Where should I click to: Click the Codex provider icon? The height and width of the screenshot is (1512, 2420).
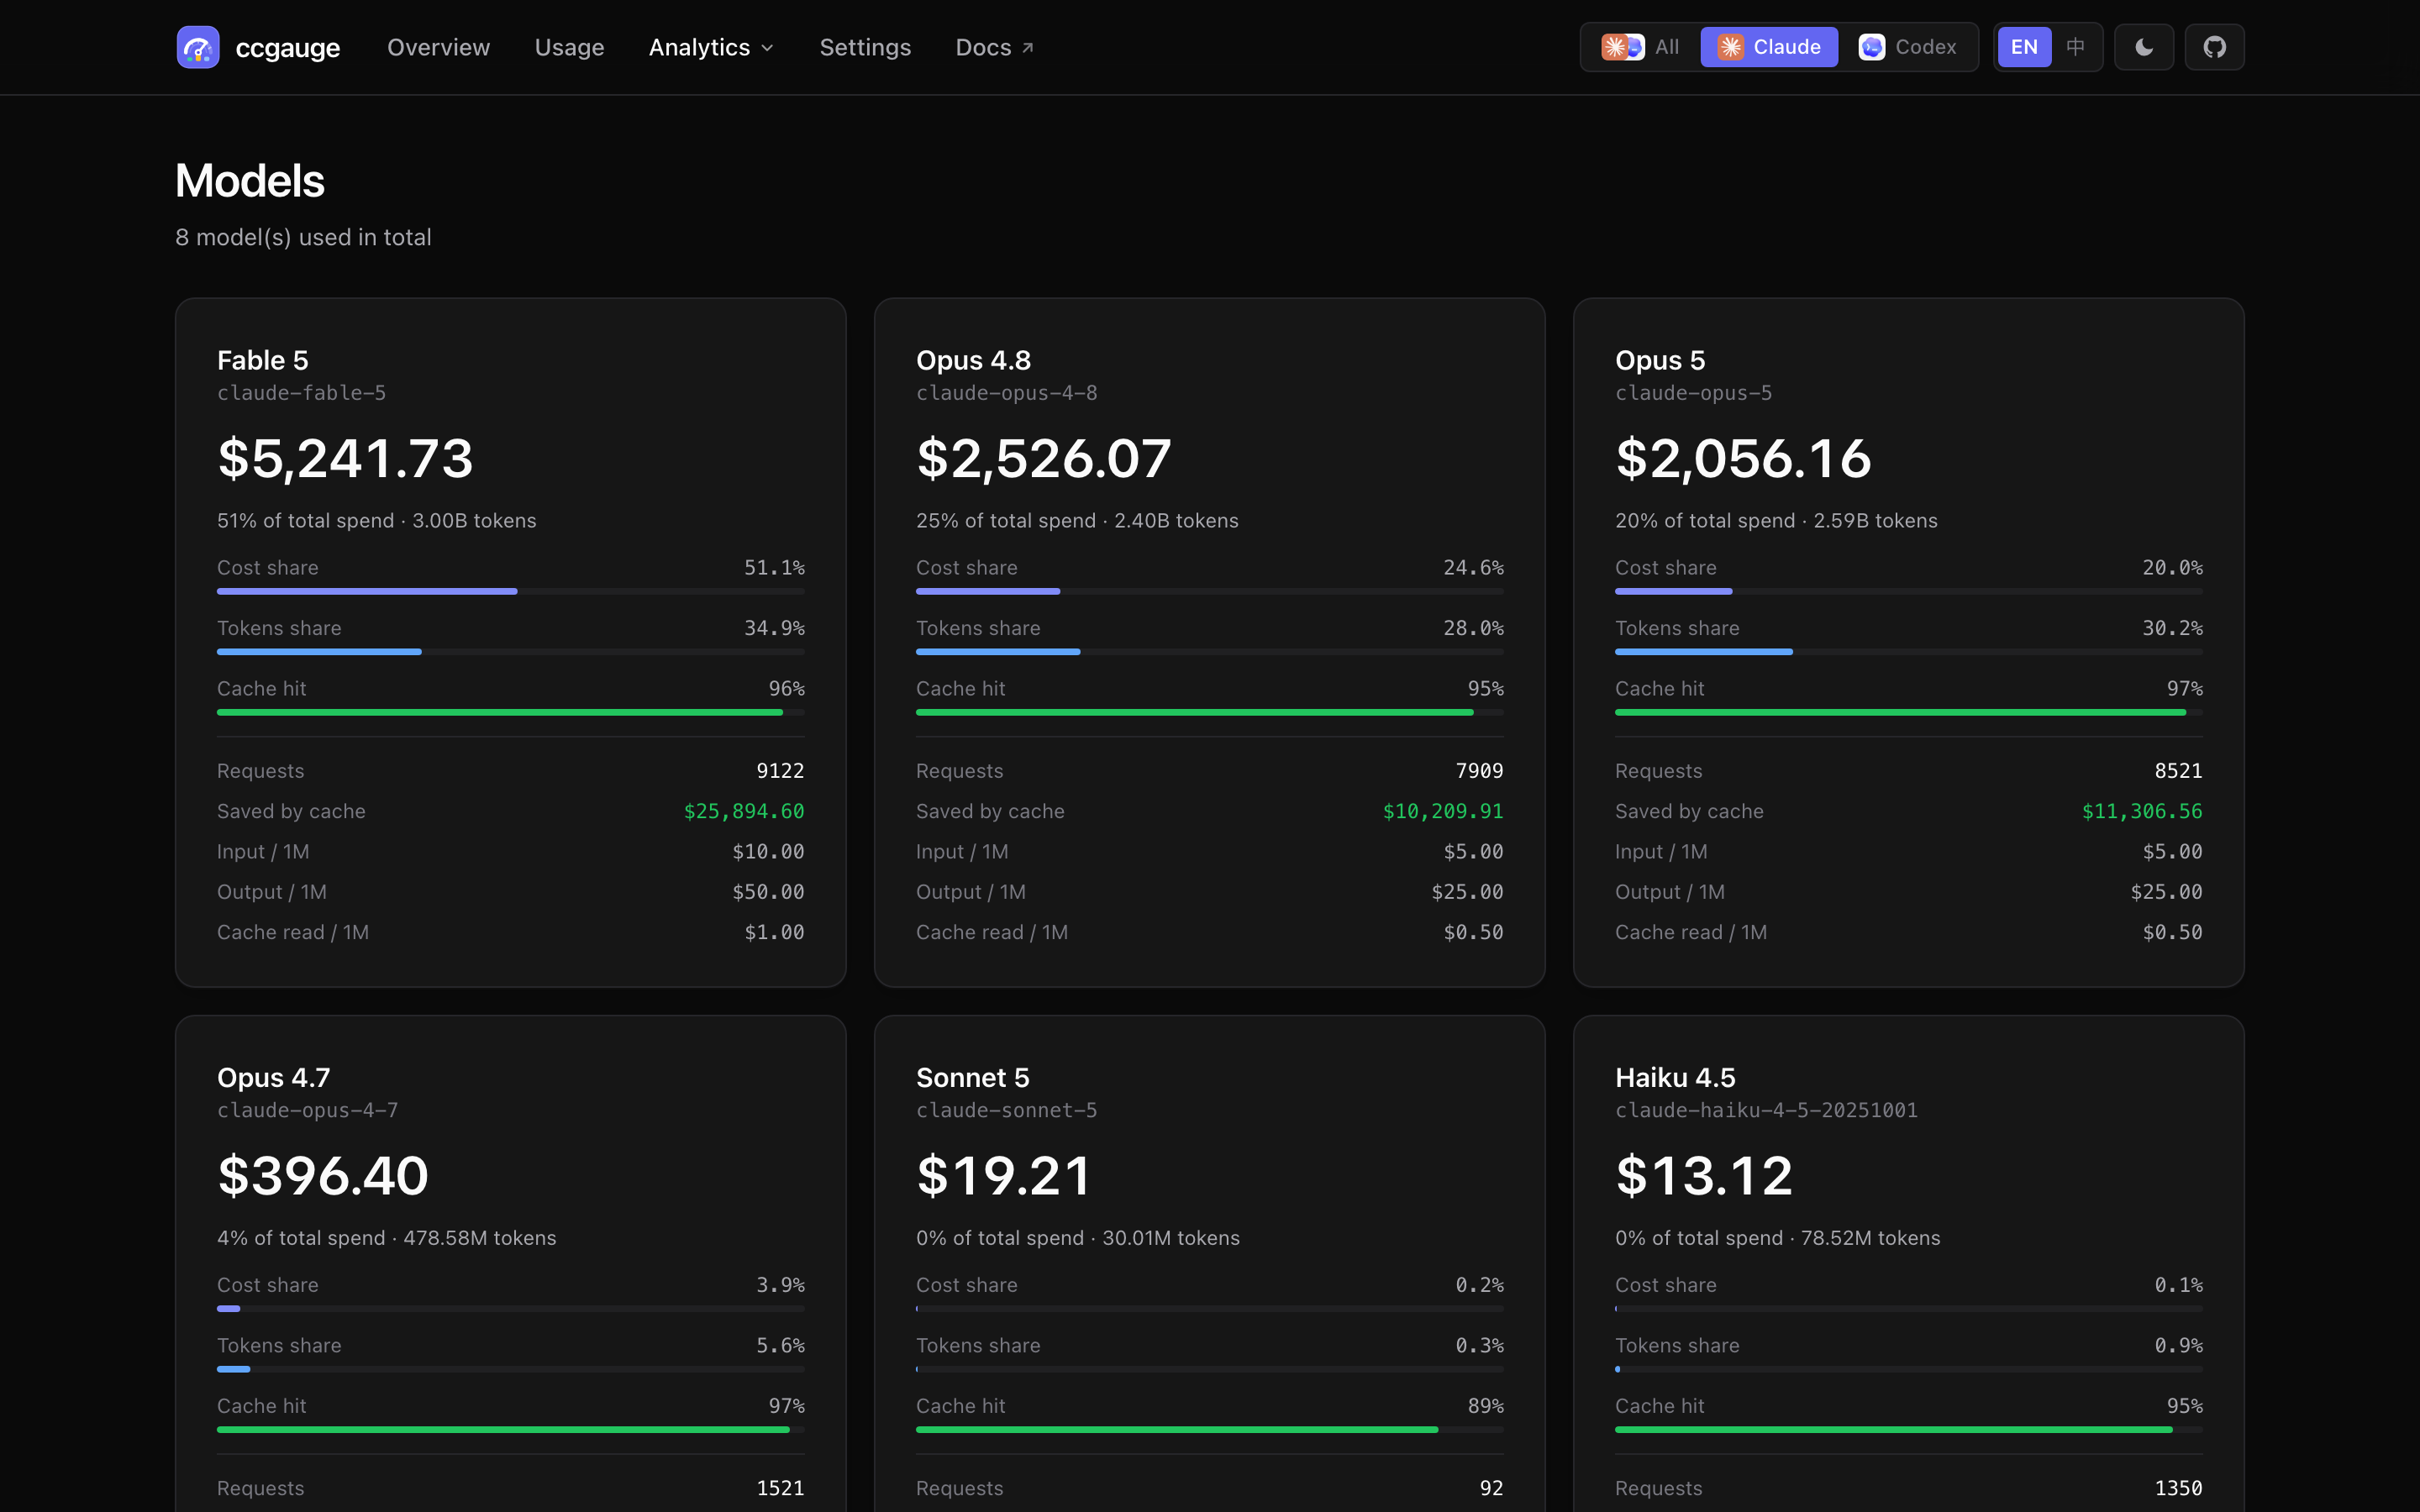click(x=1872, y=47)
